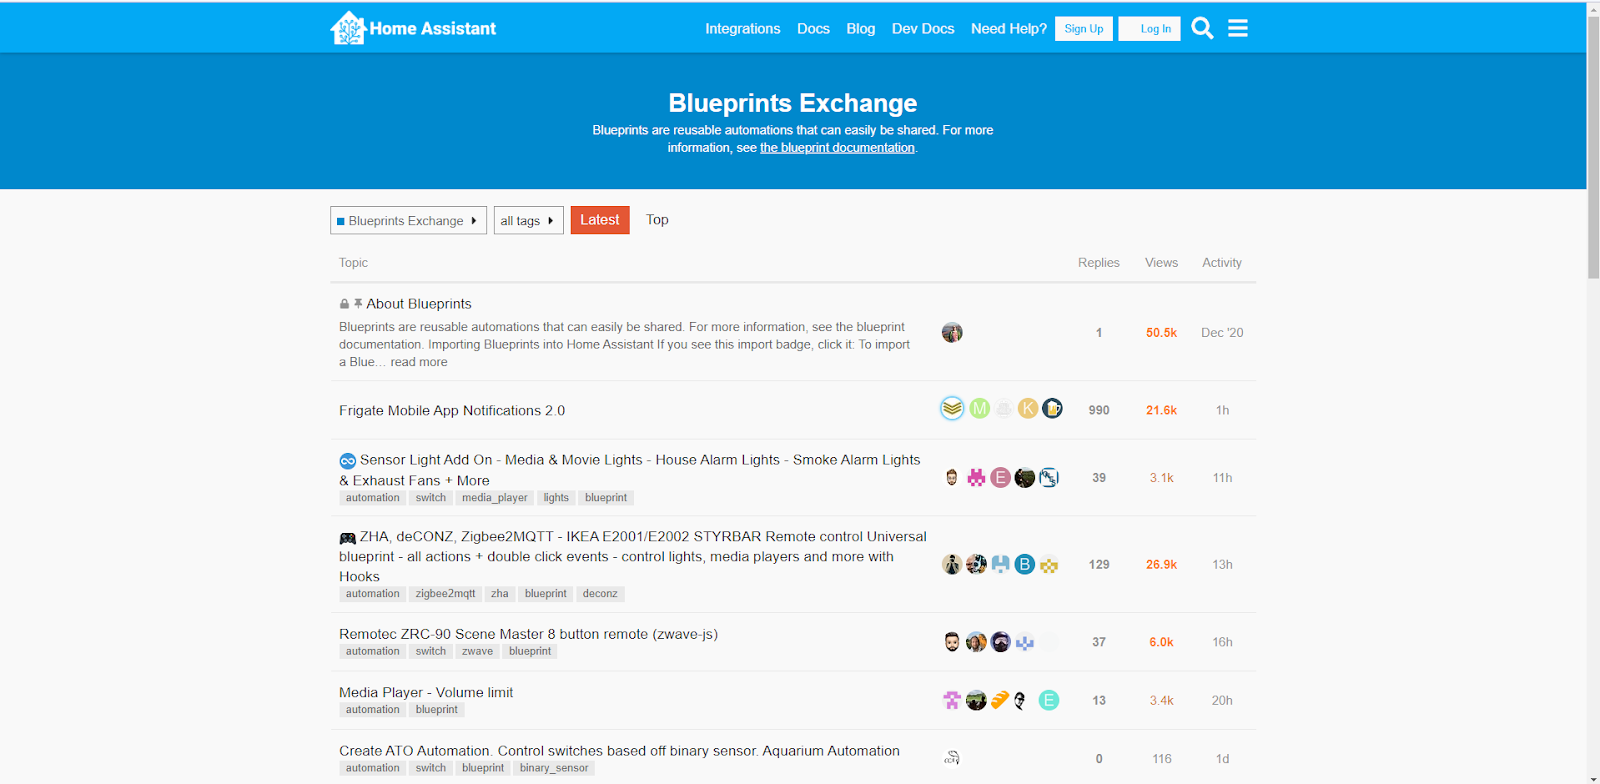Open Docs in the top navigation

813,29
